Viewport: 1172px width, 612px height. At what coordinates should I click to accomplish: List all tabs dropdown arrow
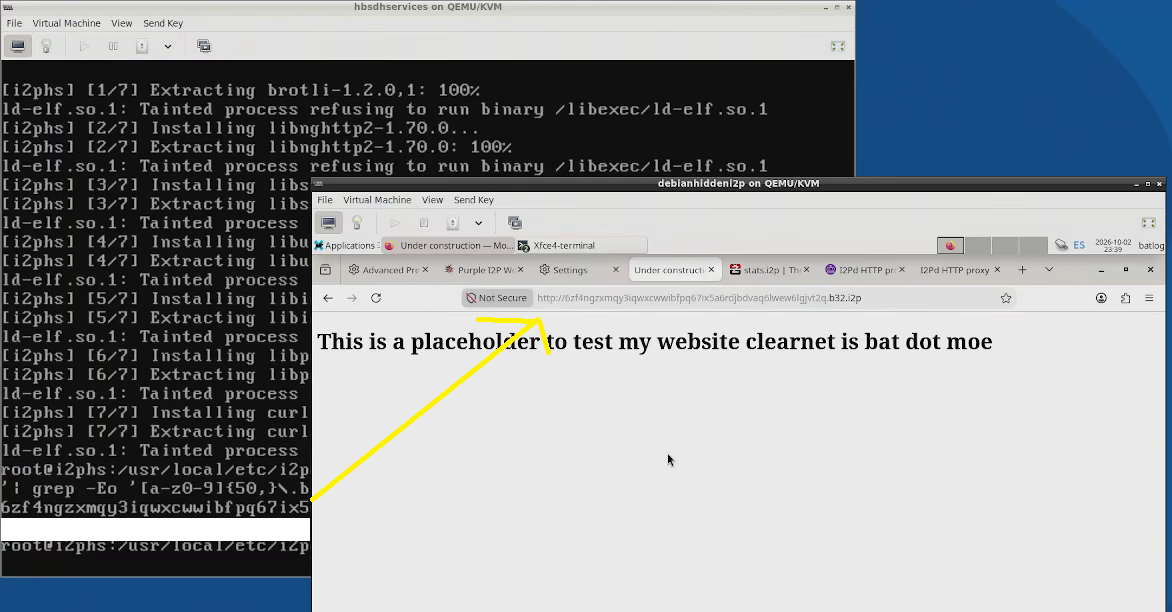point(1049,270)
